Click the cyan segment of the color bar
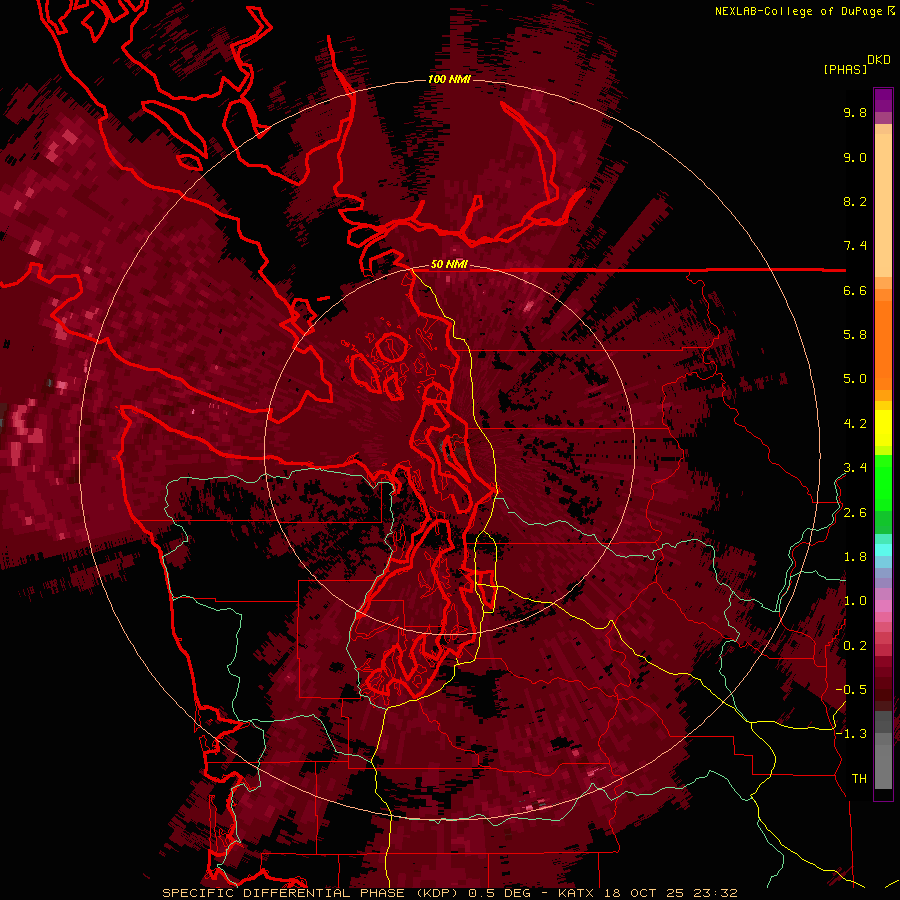This screenshot has width=900, height=900. 883,550
